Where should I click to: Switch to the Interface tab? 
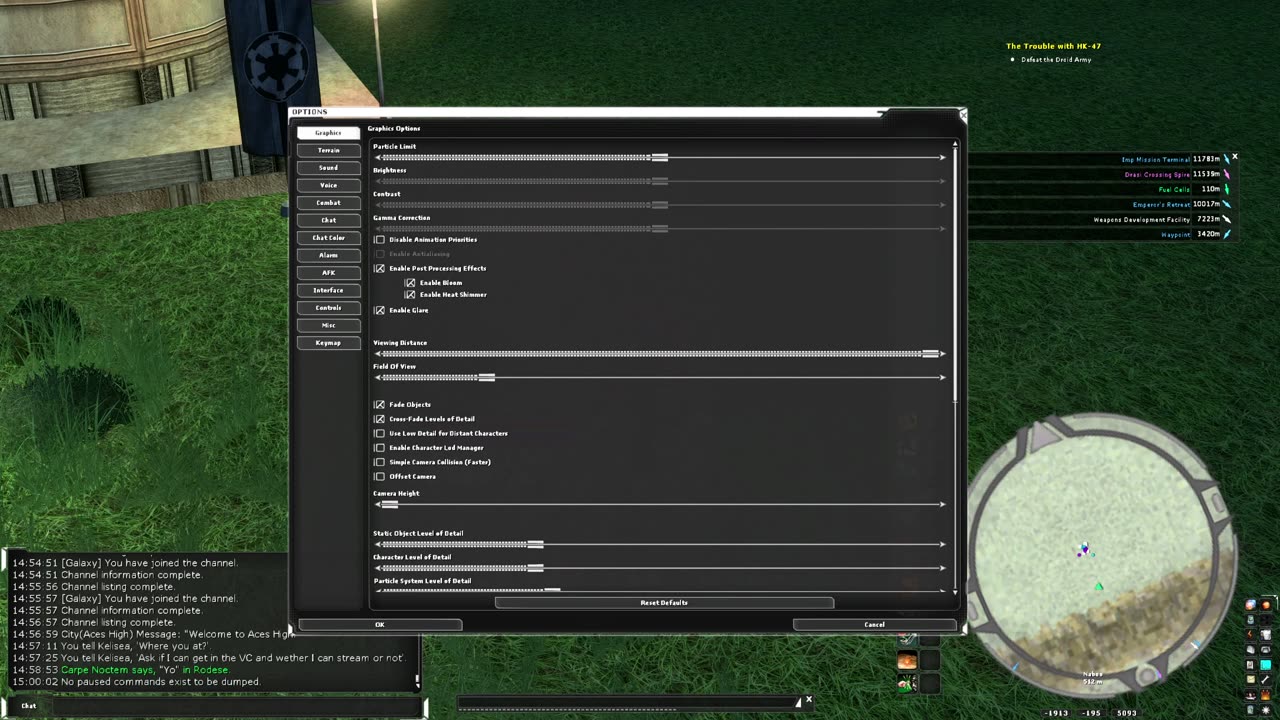click(328, 290)
